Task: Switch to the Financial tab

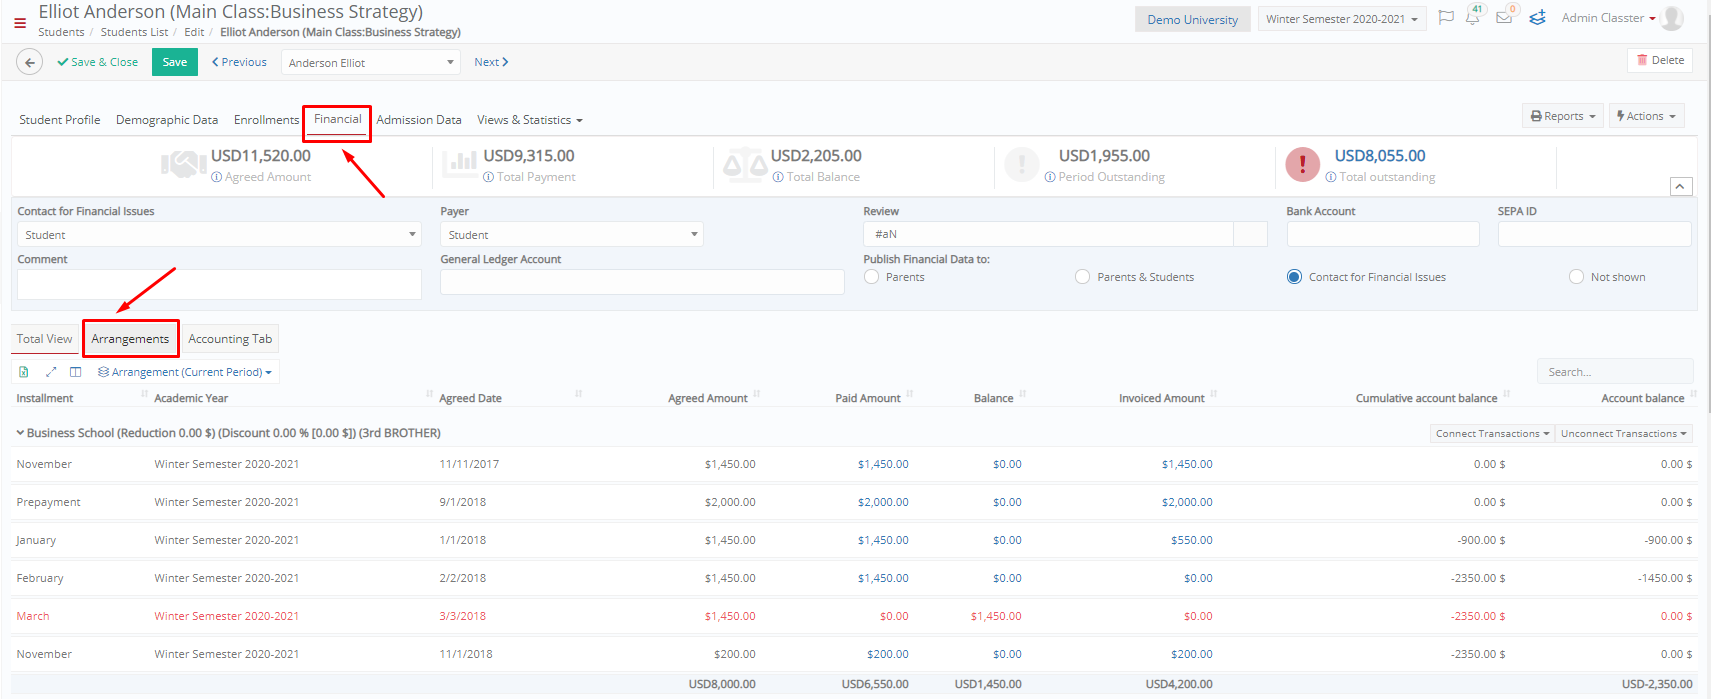Action: pos(338,119)
